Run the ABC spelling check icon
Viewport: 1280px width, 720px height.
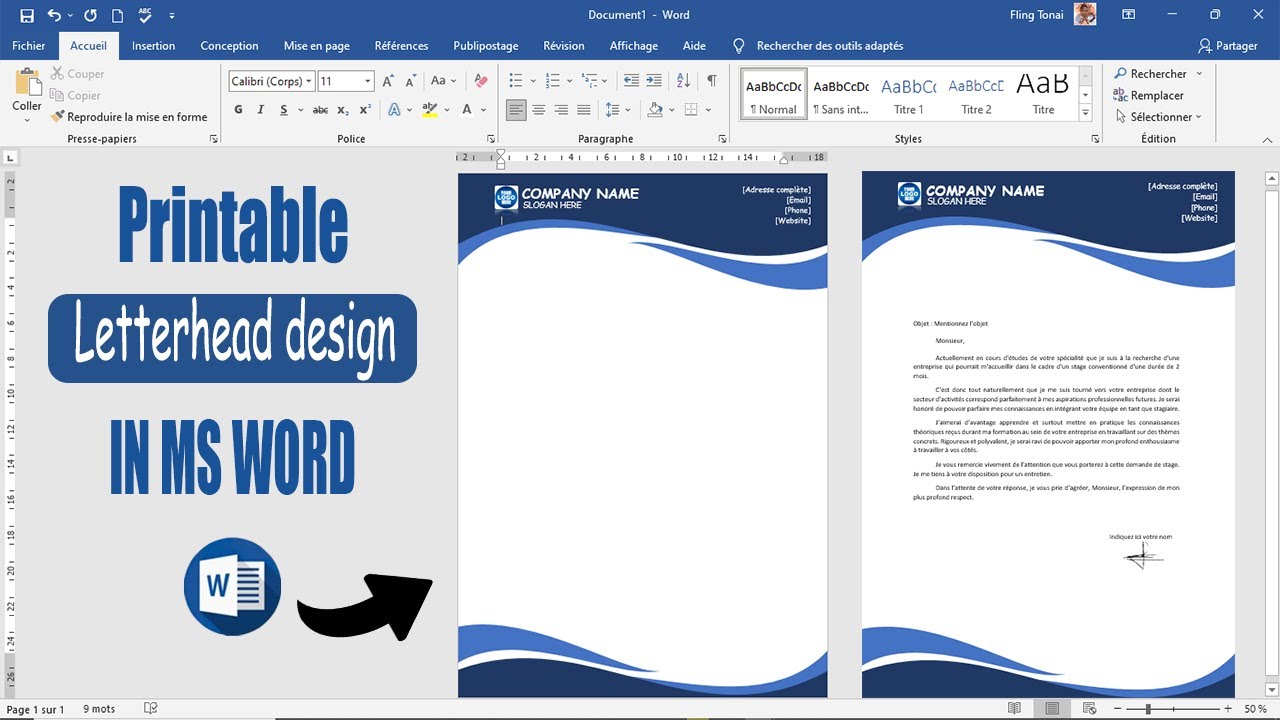(x=146, y=15)
